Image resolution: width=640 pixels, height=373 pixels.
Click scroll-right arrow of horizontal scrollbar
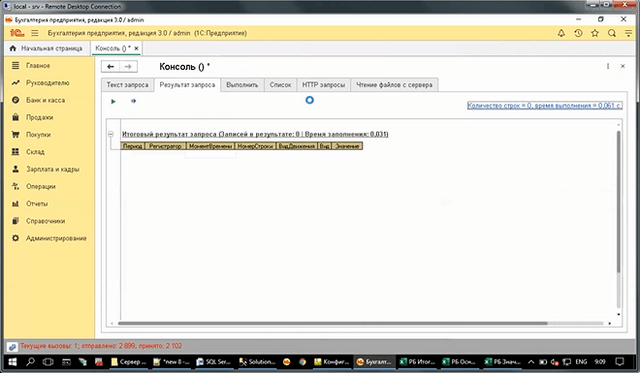[610, 323]
